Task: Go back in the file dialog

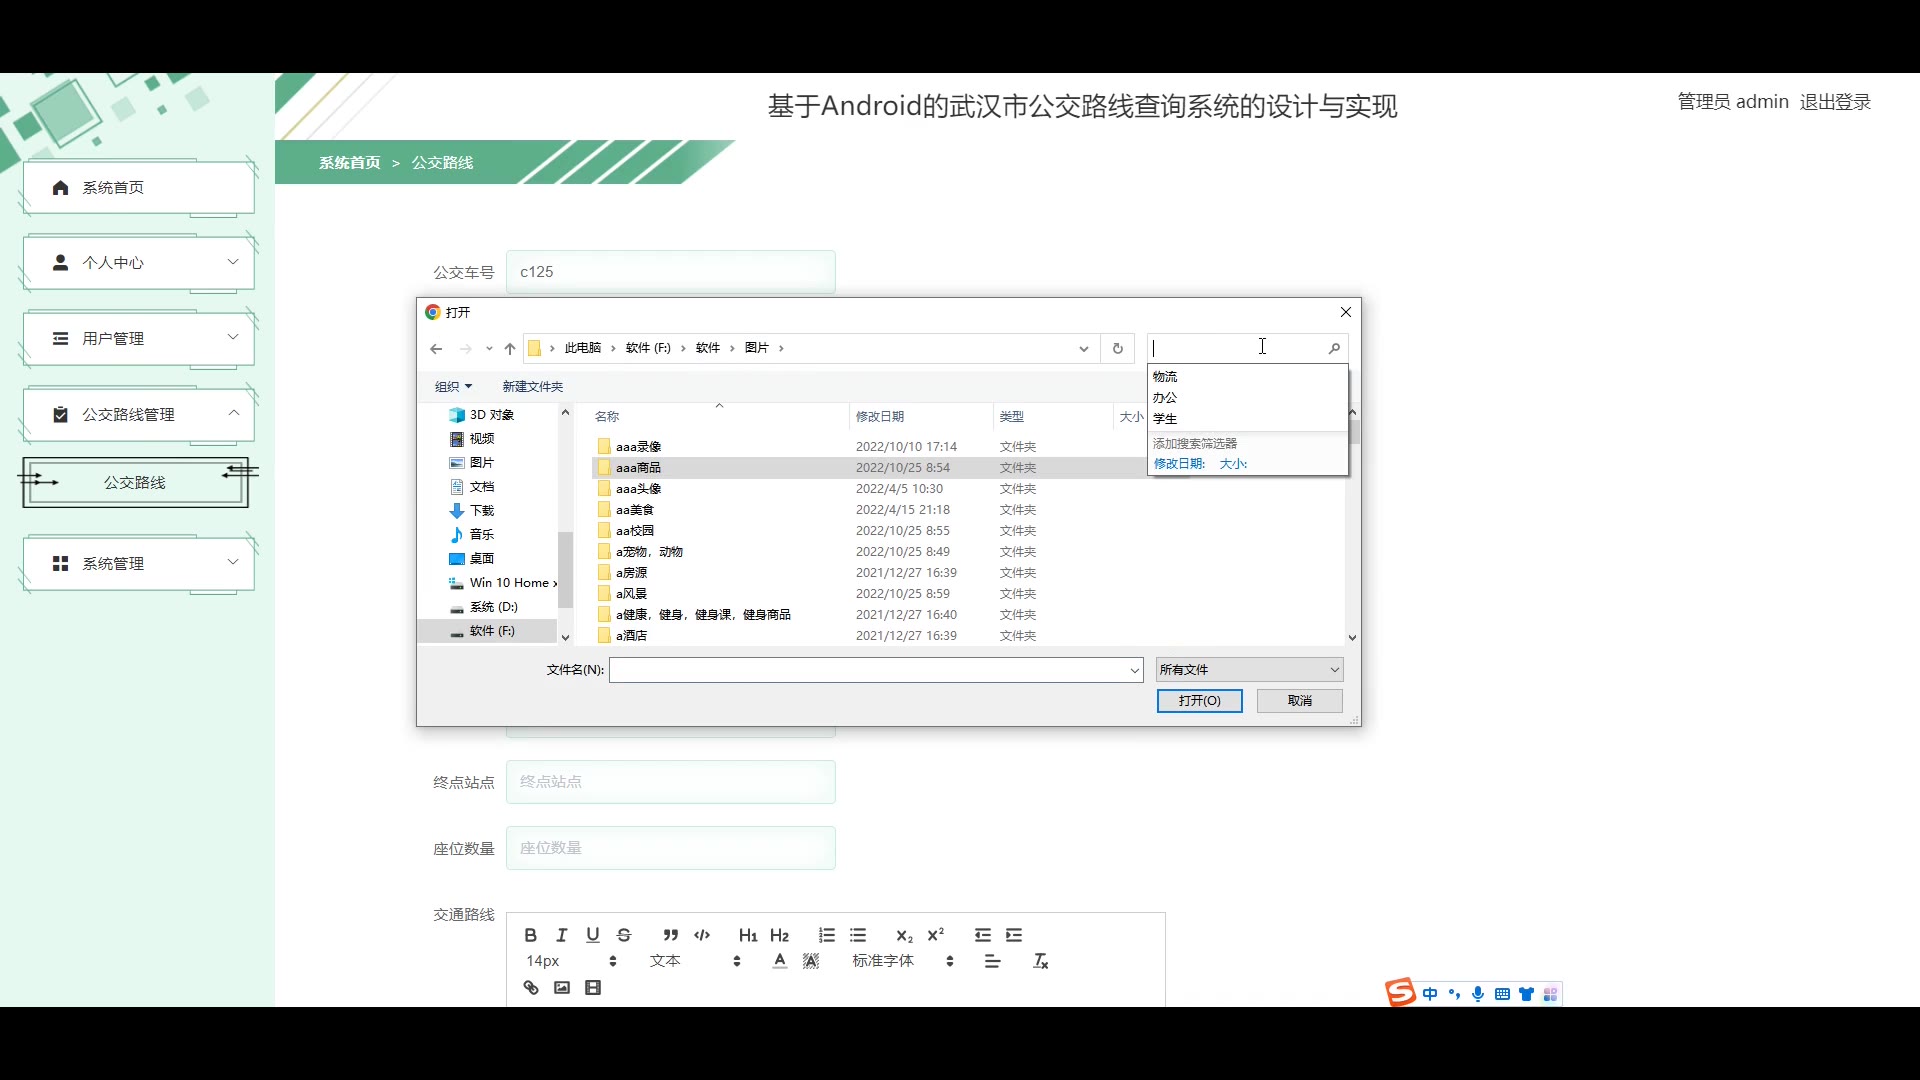Action: [436, 349]
